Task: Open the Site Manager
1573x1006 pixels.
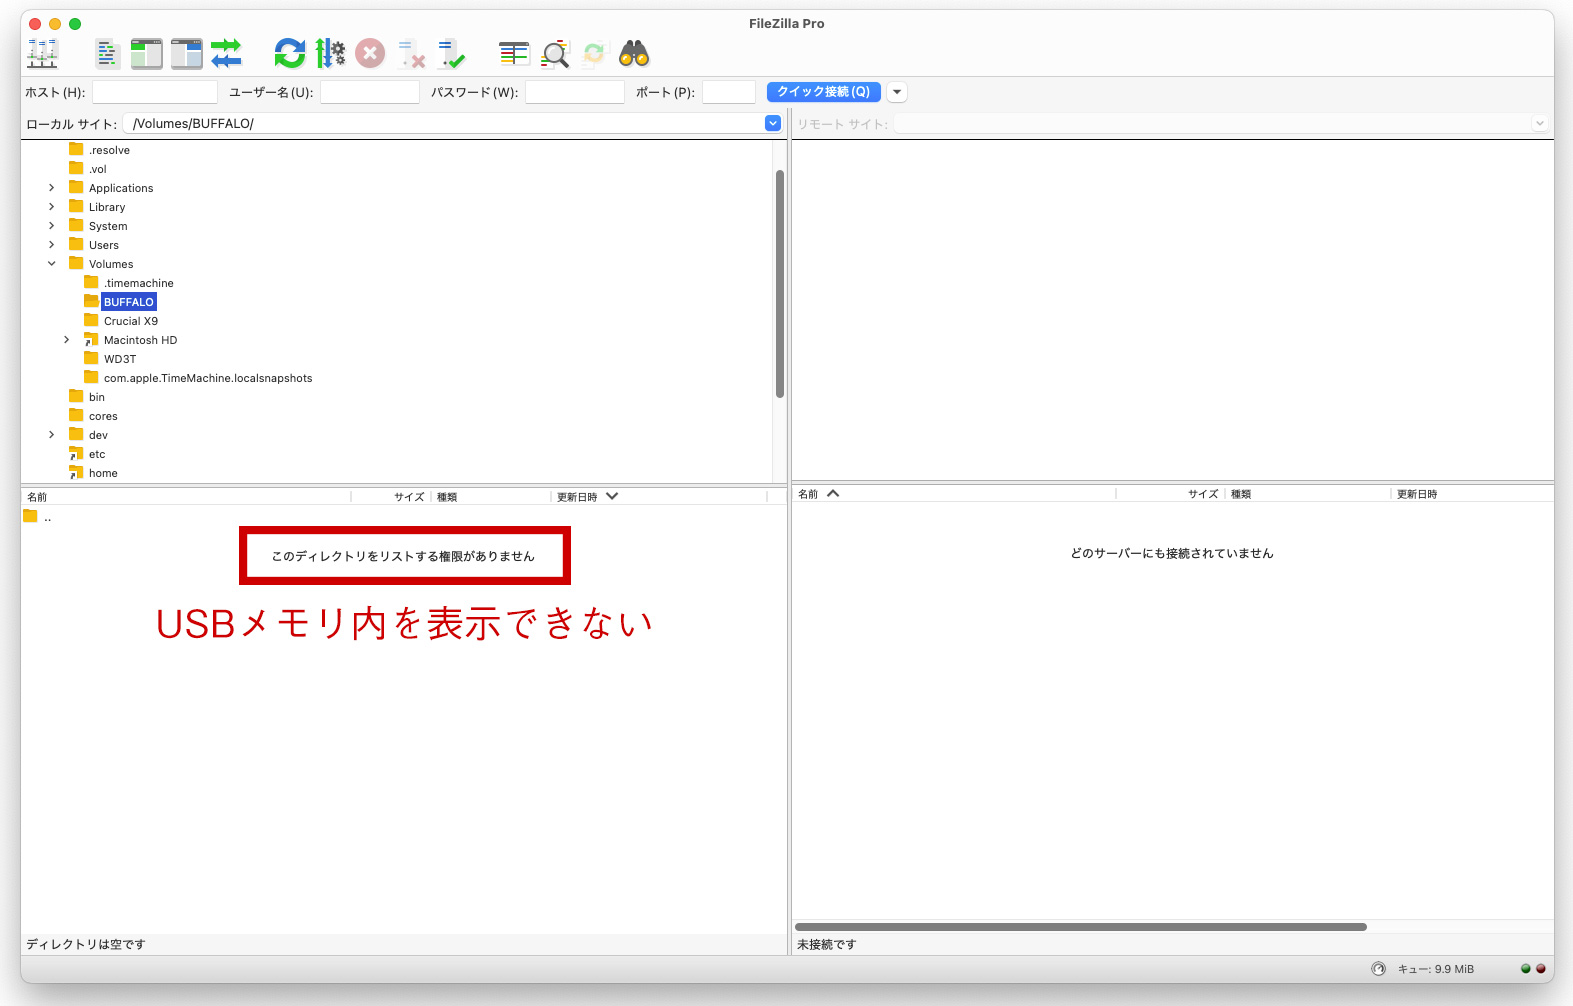Action: [42, 54]
